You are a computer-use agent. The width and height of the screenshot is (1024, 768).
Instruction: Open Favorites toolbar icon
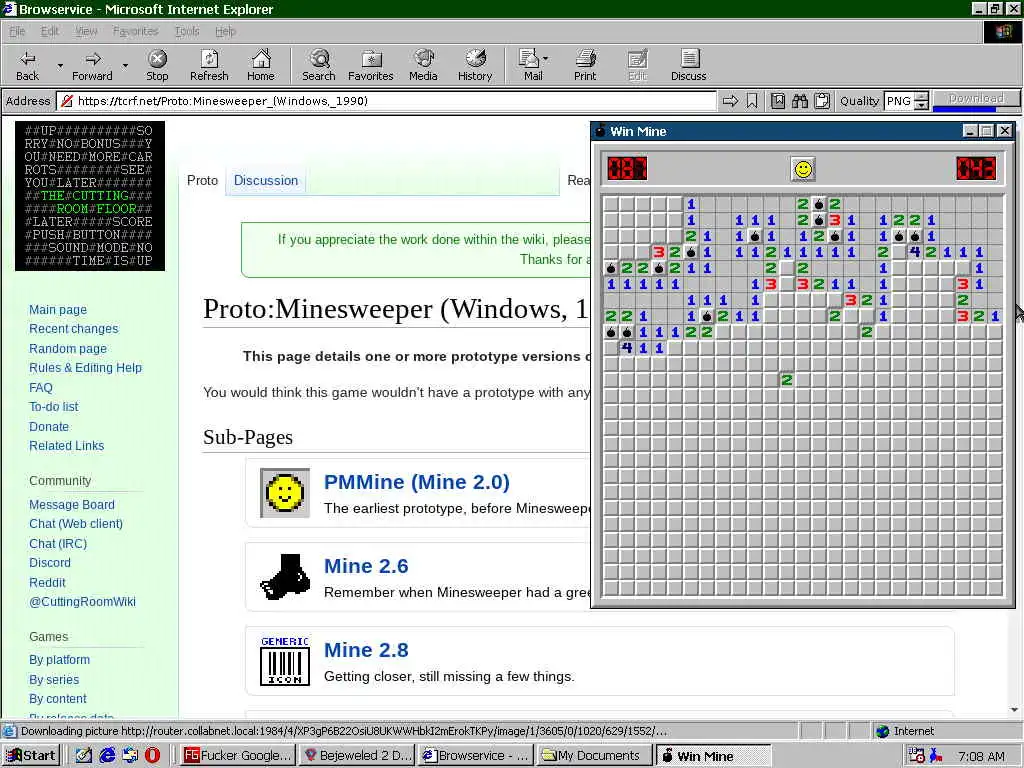[371, 59]
